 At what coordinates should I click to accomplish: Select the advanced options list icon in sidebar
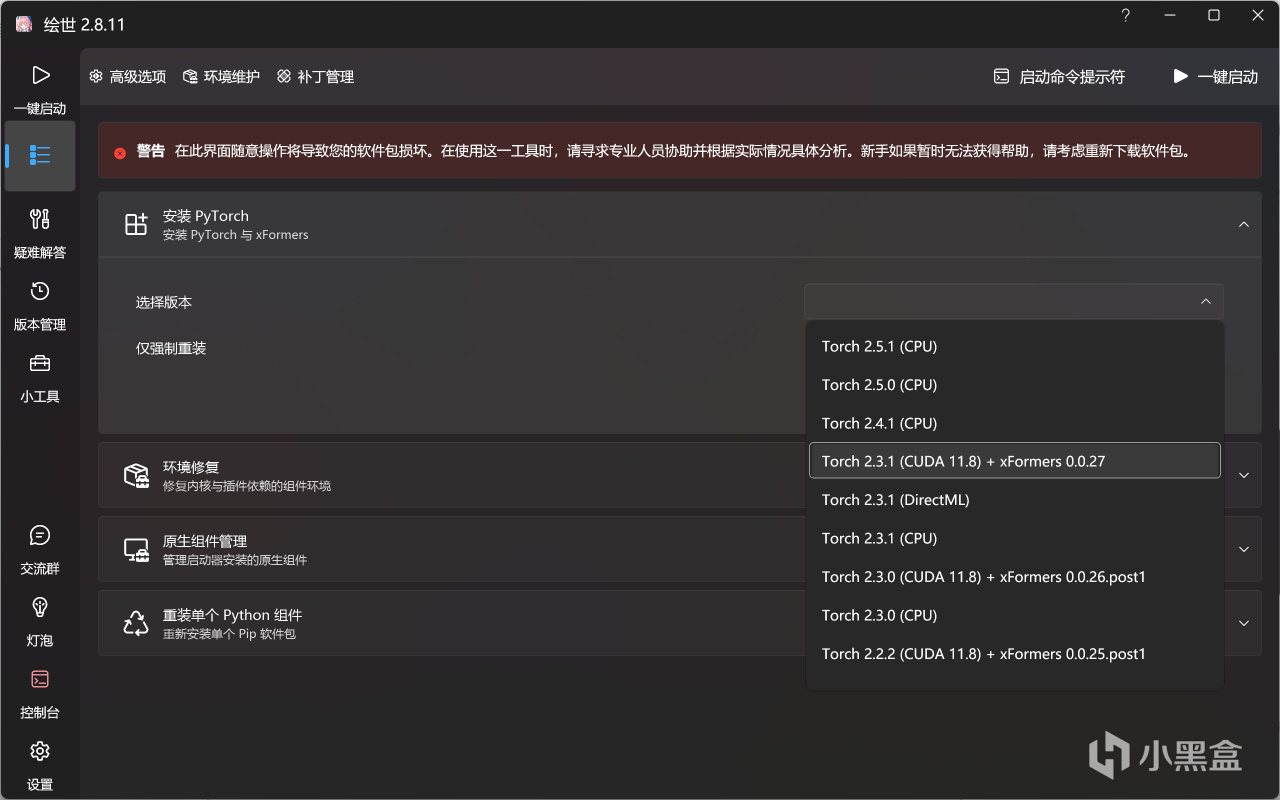click(40, 155)
